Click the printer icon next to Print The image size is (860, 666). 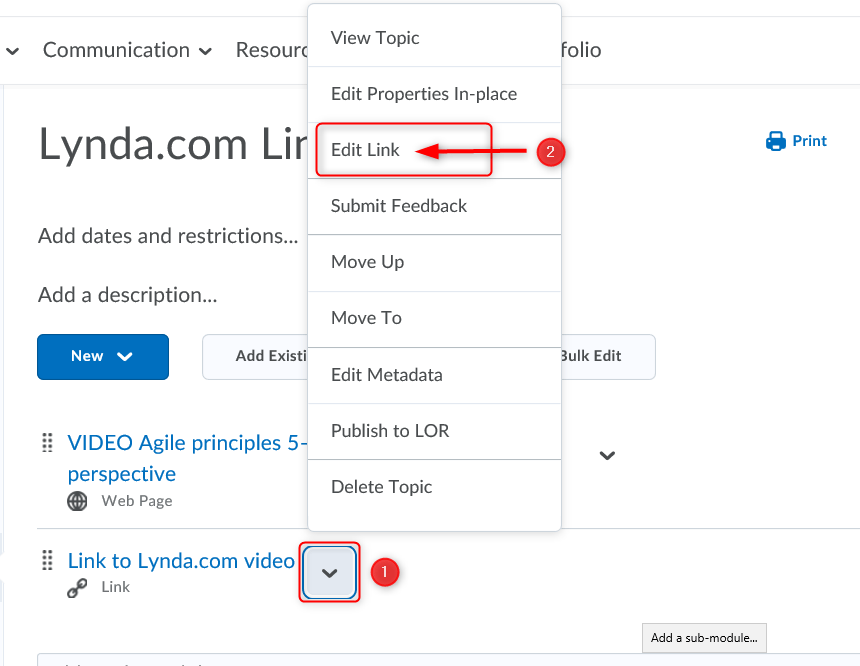(x=775, y=141)
